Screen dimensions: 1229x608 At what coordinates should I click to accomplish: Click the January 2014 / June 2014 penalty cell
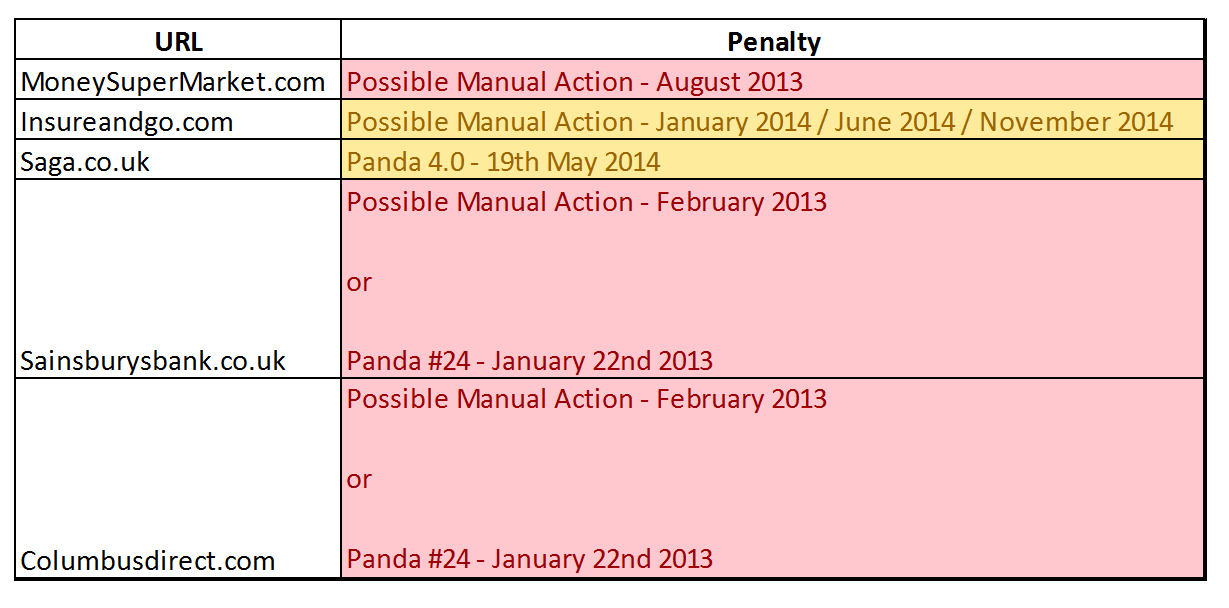pos(773,120)
